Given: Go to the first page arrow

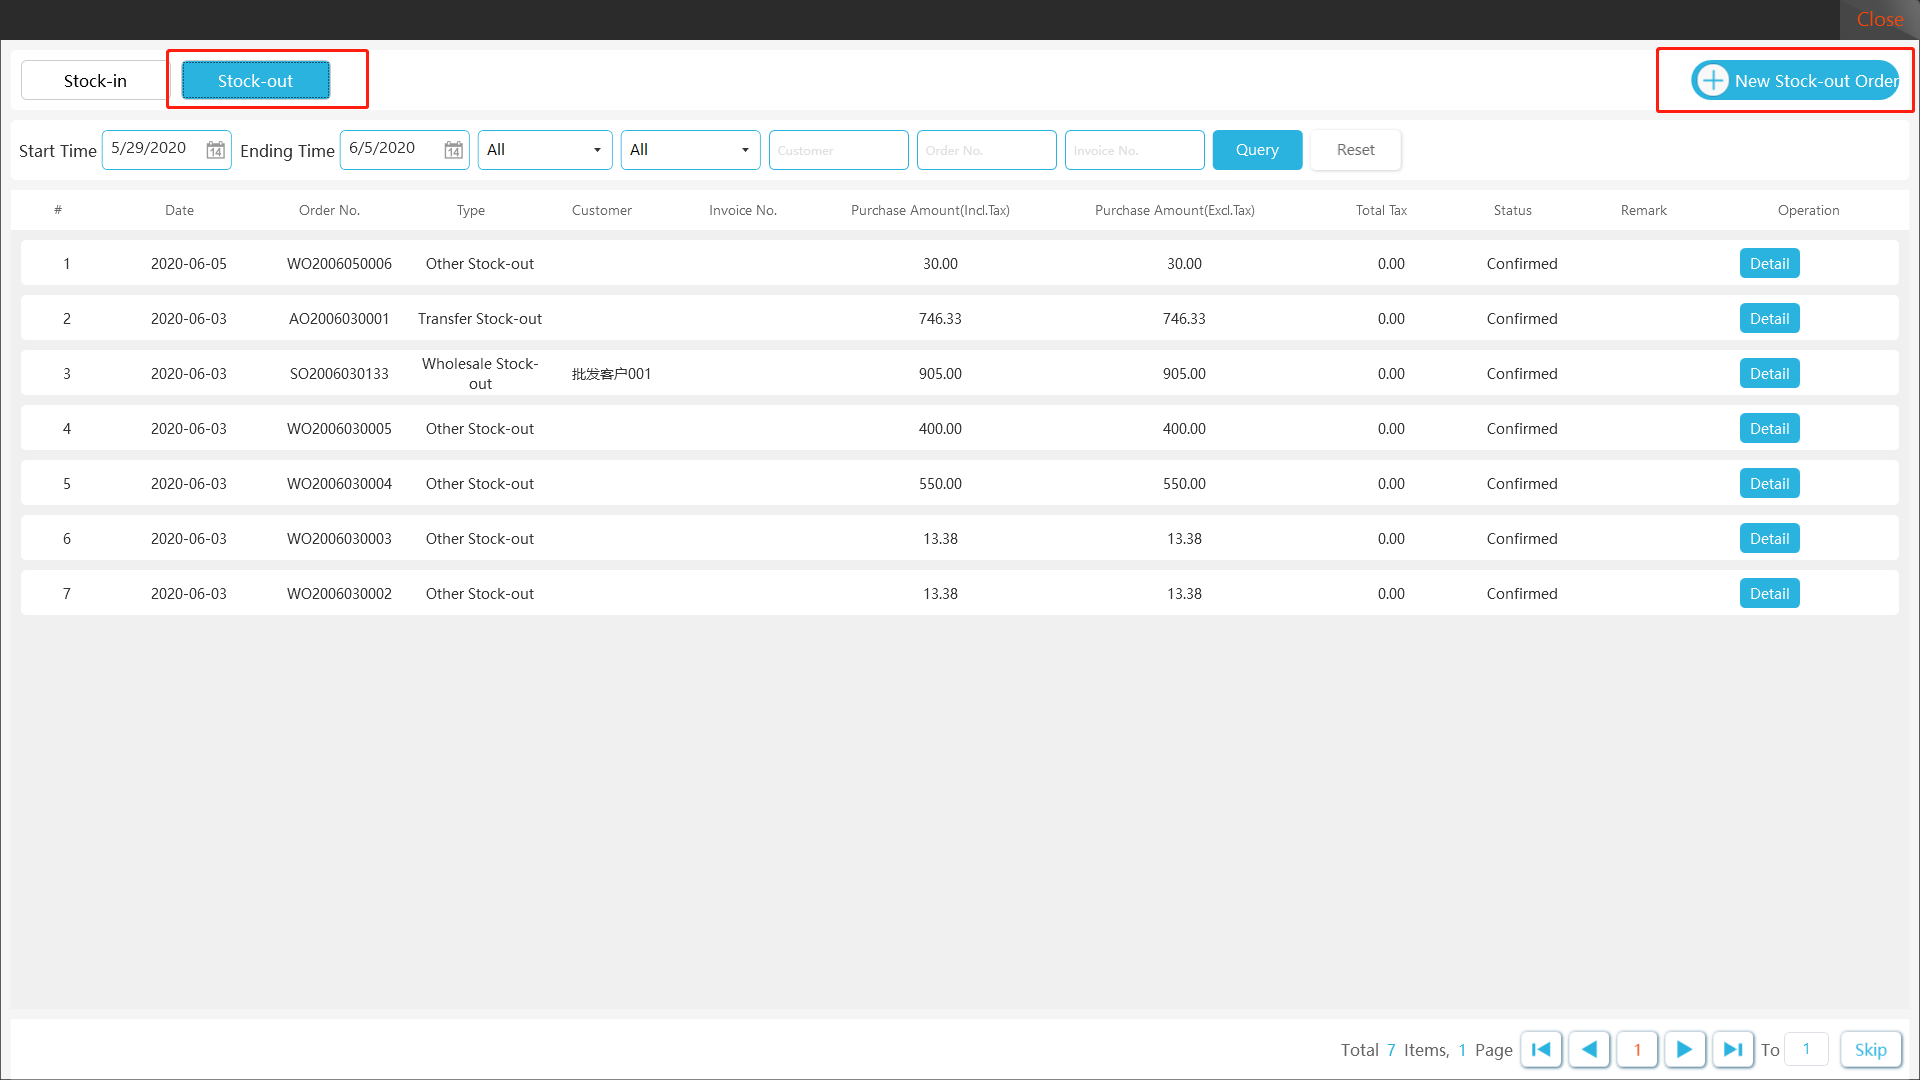Looking at the screenshot, I should tap(1541, 1049).
